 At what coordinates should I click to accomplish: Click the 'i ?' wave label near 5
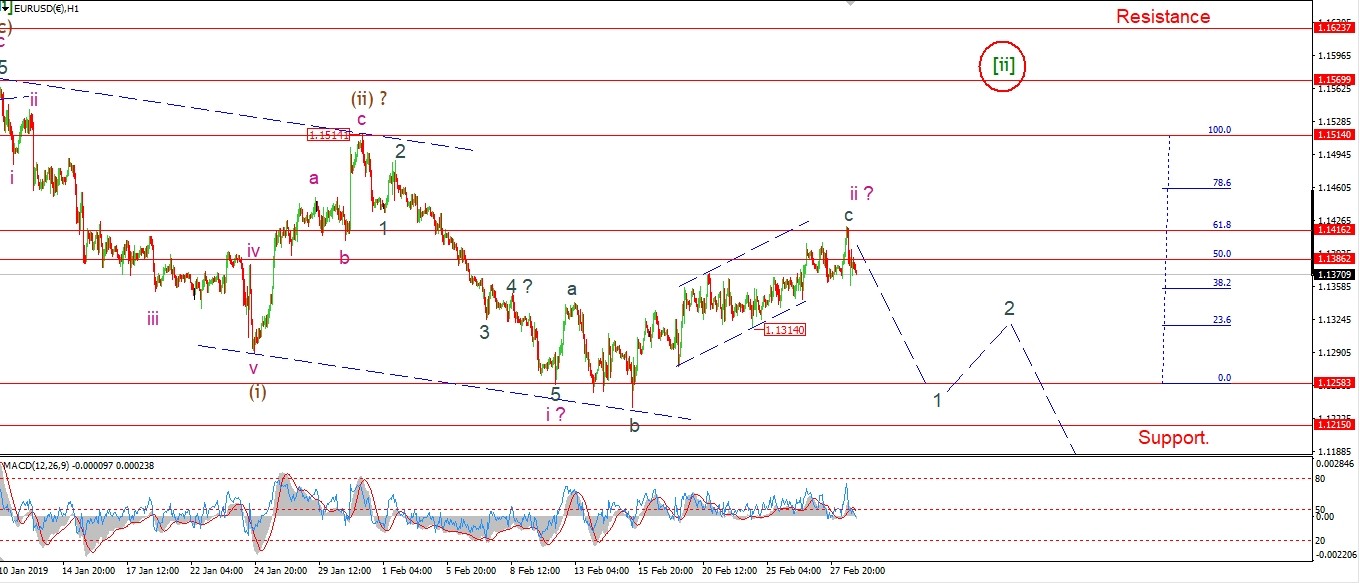pos(555,414)
